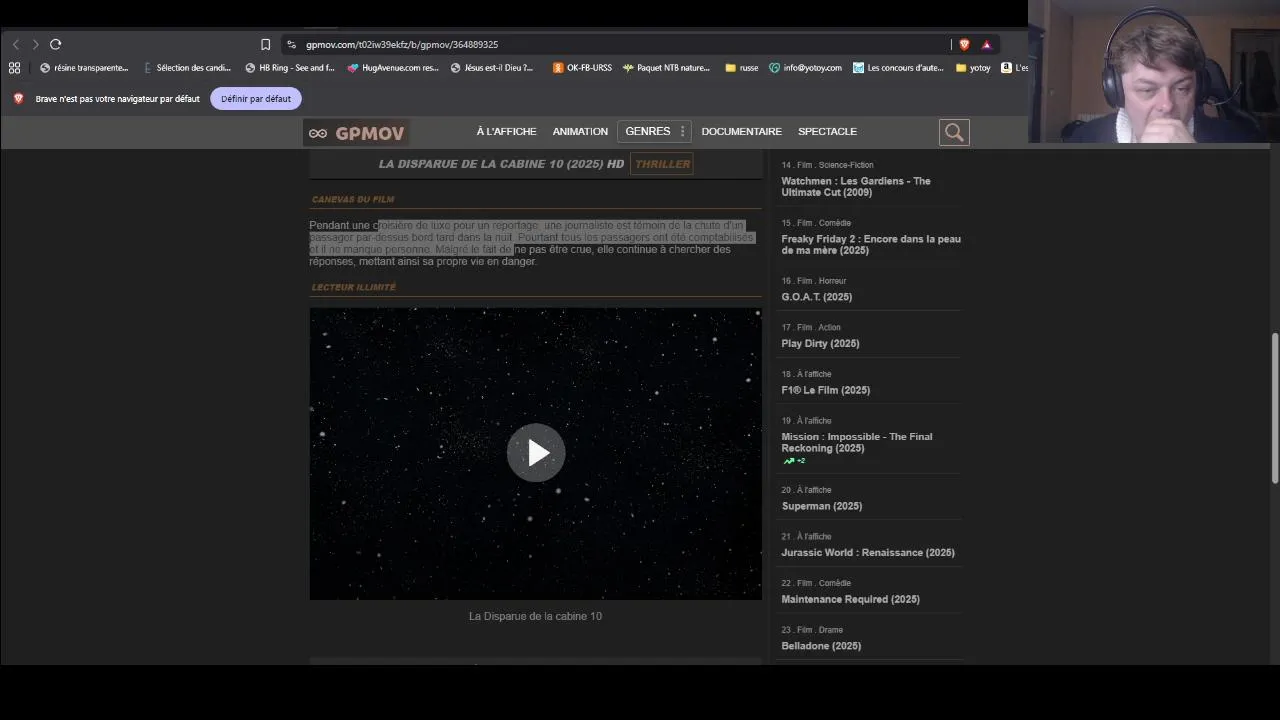Open the 'yotoy' bookmarks folder
Image resolution: width=1280 pixels, height=720 pixels.
coord(973,68)
